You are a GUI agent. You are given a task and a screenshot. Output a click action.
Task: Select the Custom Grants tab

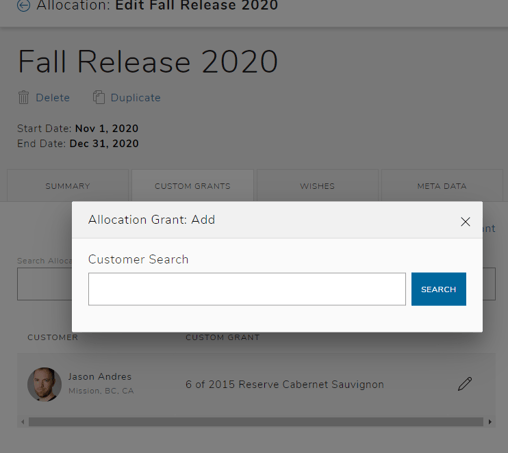click(x=192, y=186)
